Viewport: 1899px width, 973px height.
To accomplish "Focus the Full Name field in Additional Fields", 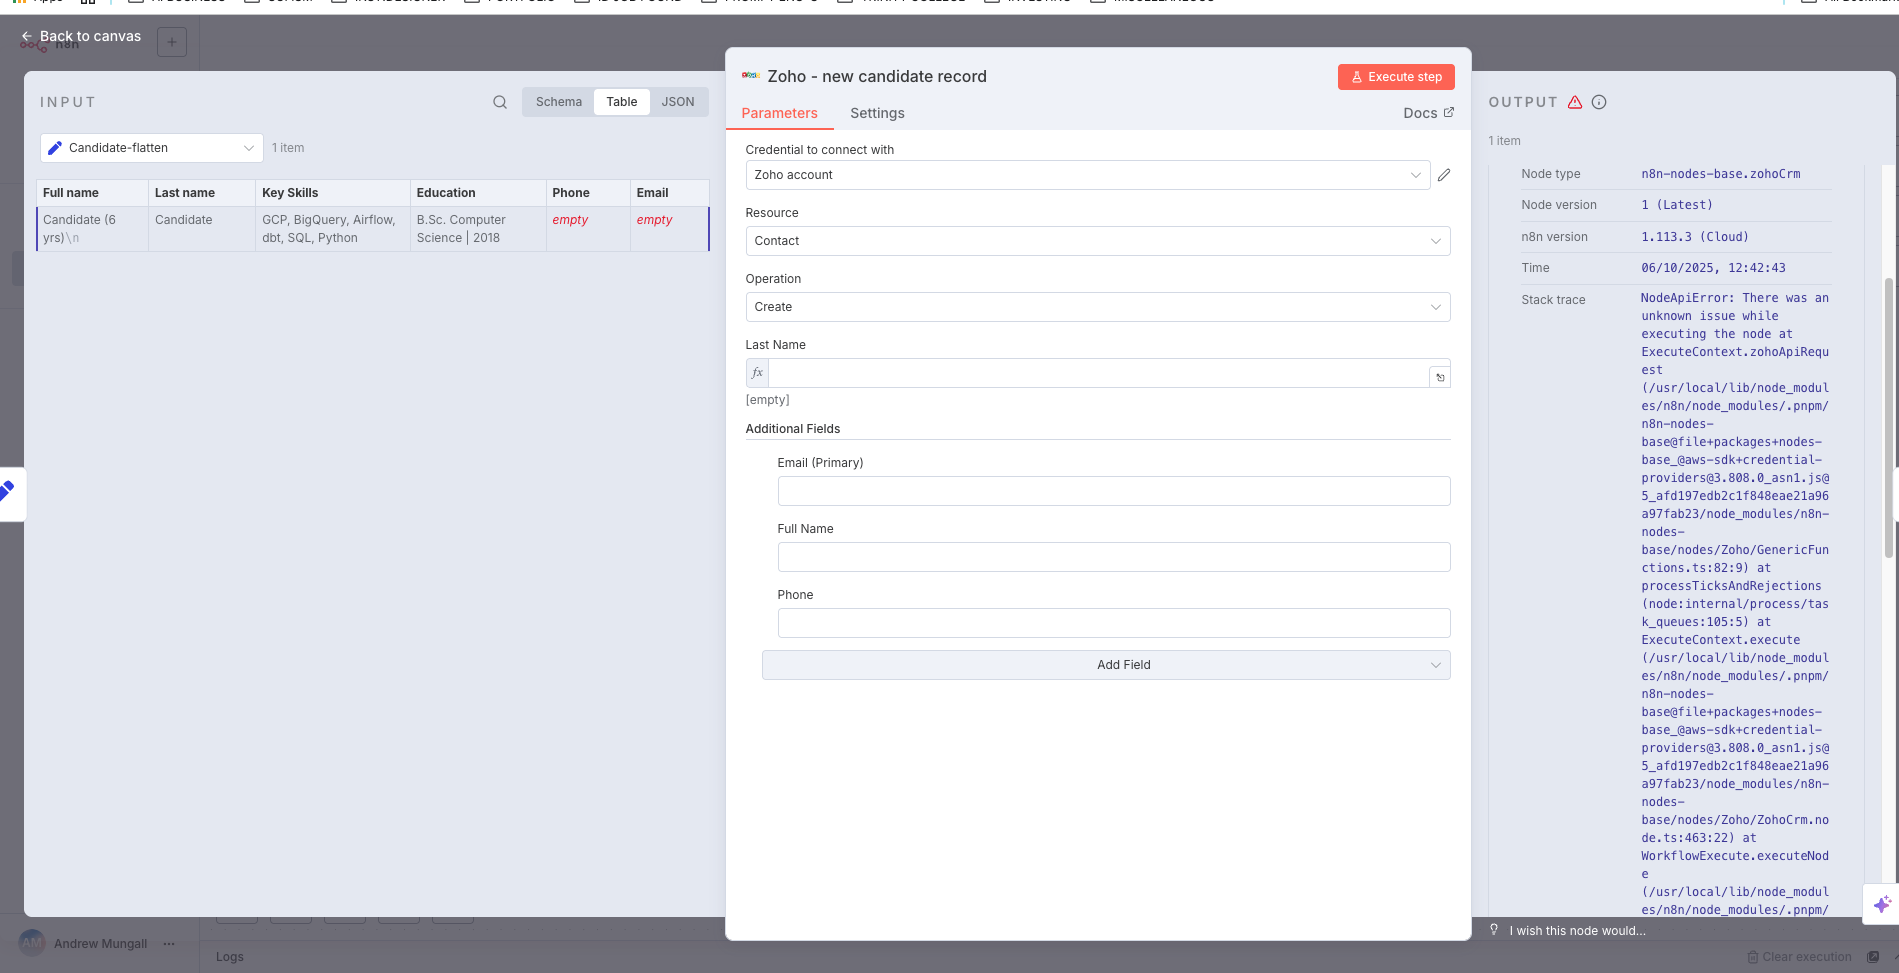I will point(1114,557).
